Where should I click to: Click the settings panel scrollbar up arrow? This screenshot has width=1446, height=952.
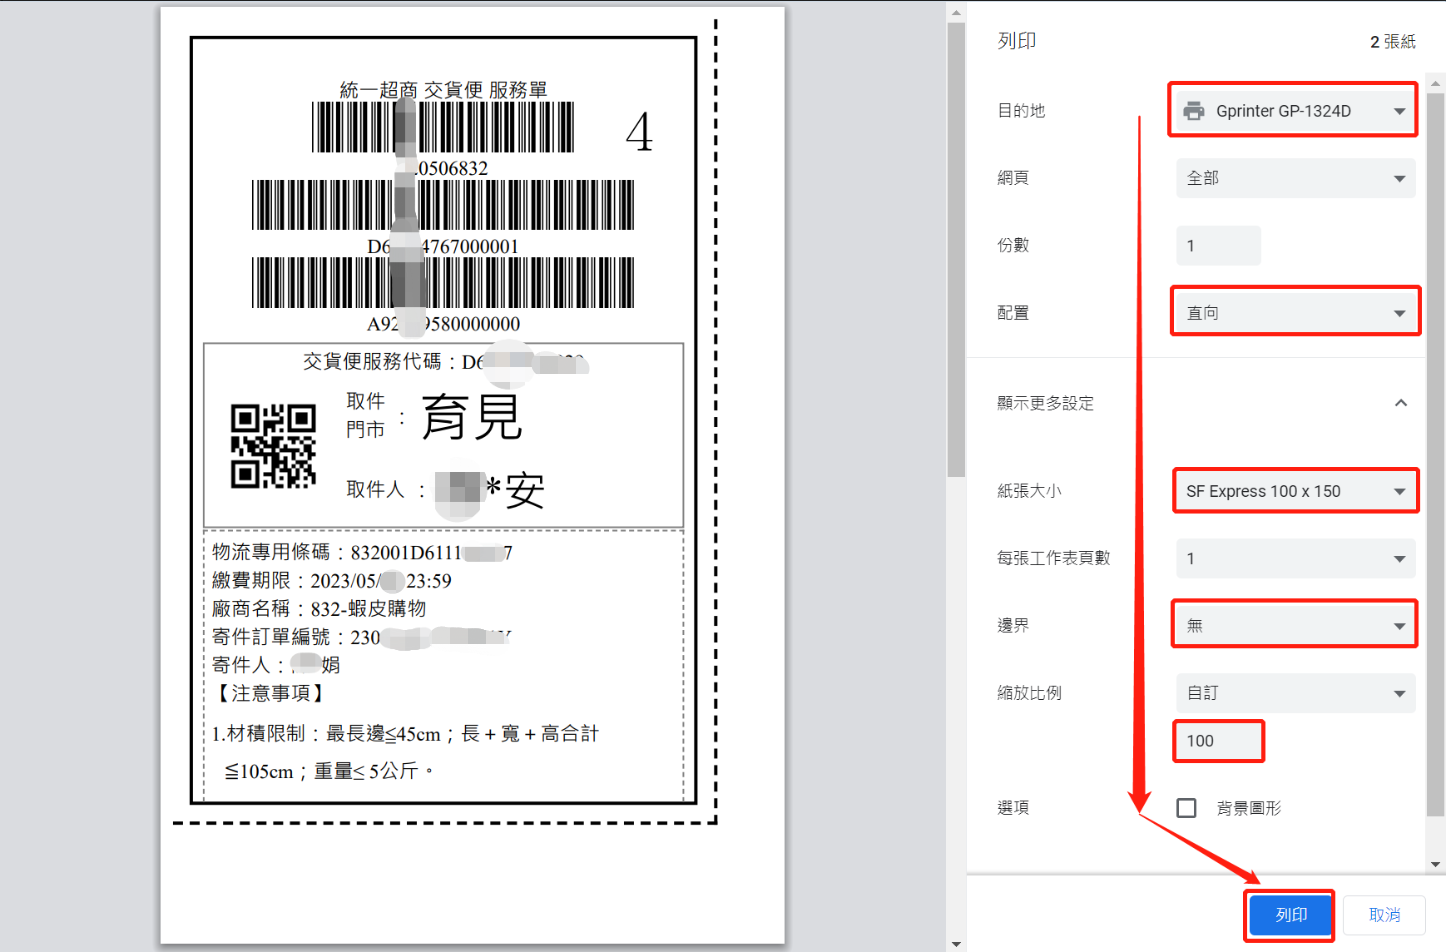click(1436, 83)
